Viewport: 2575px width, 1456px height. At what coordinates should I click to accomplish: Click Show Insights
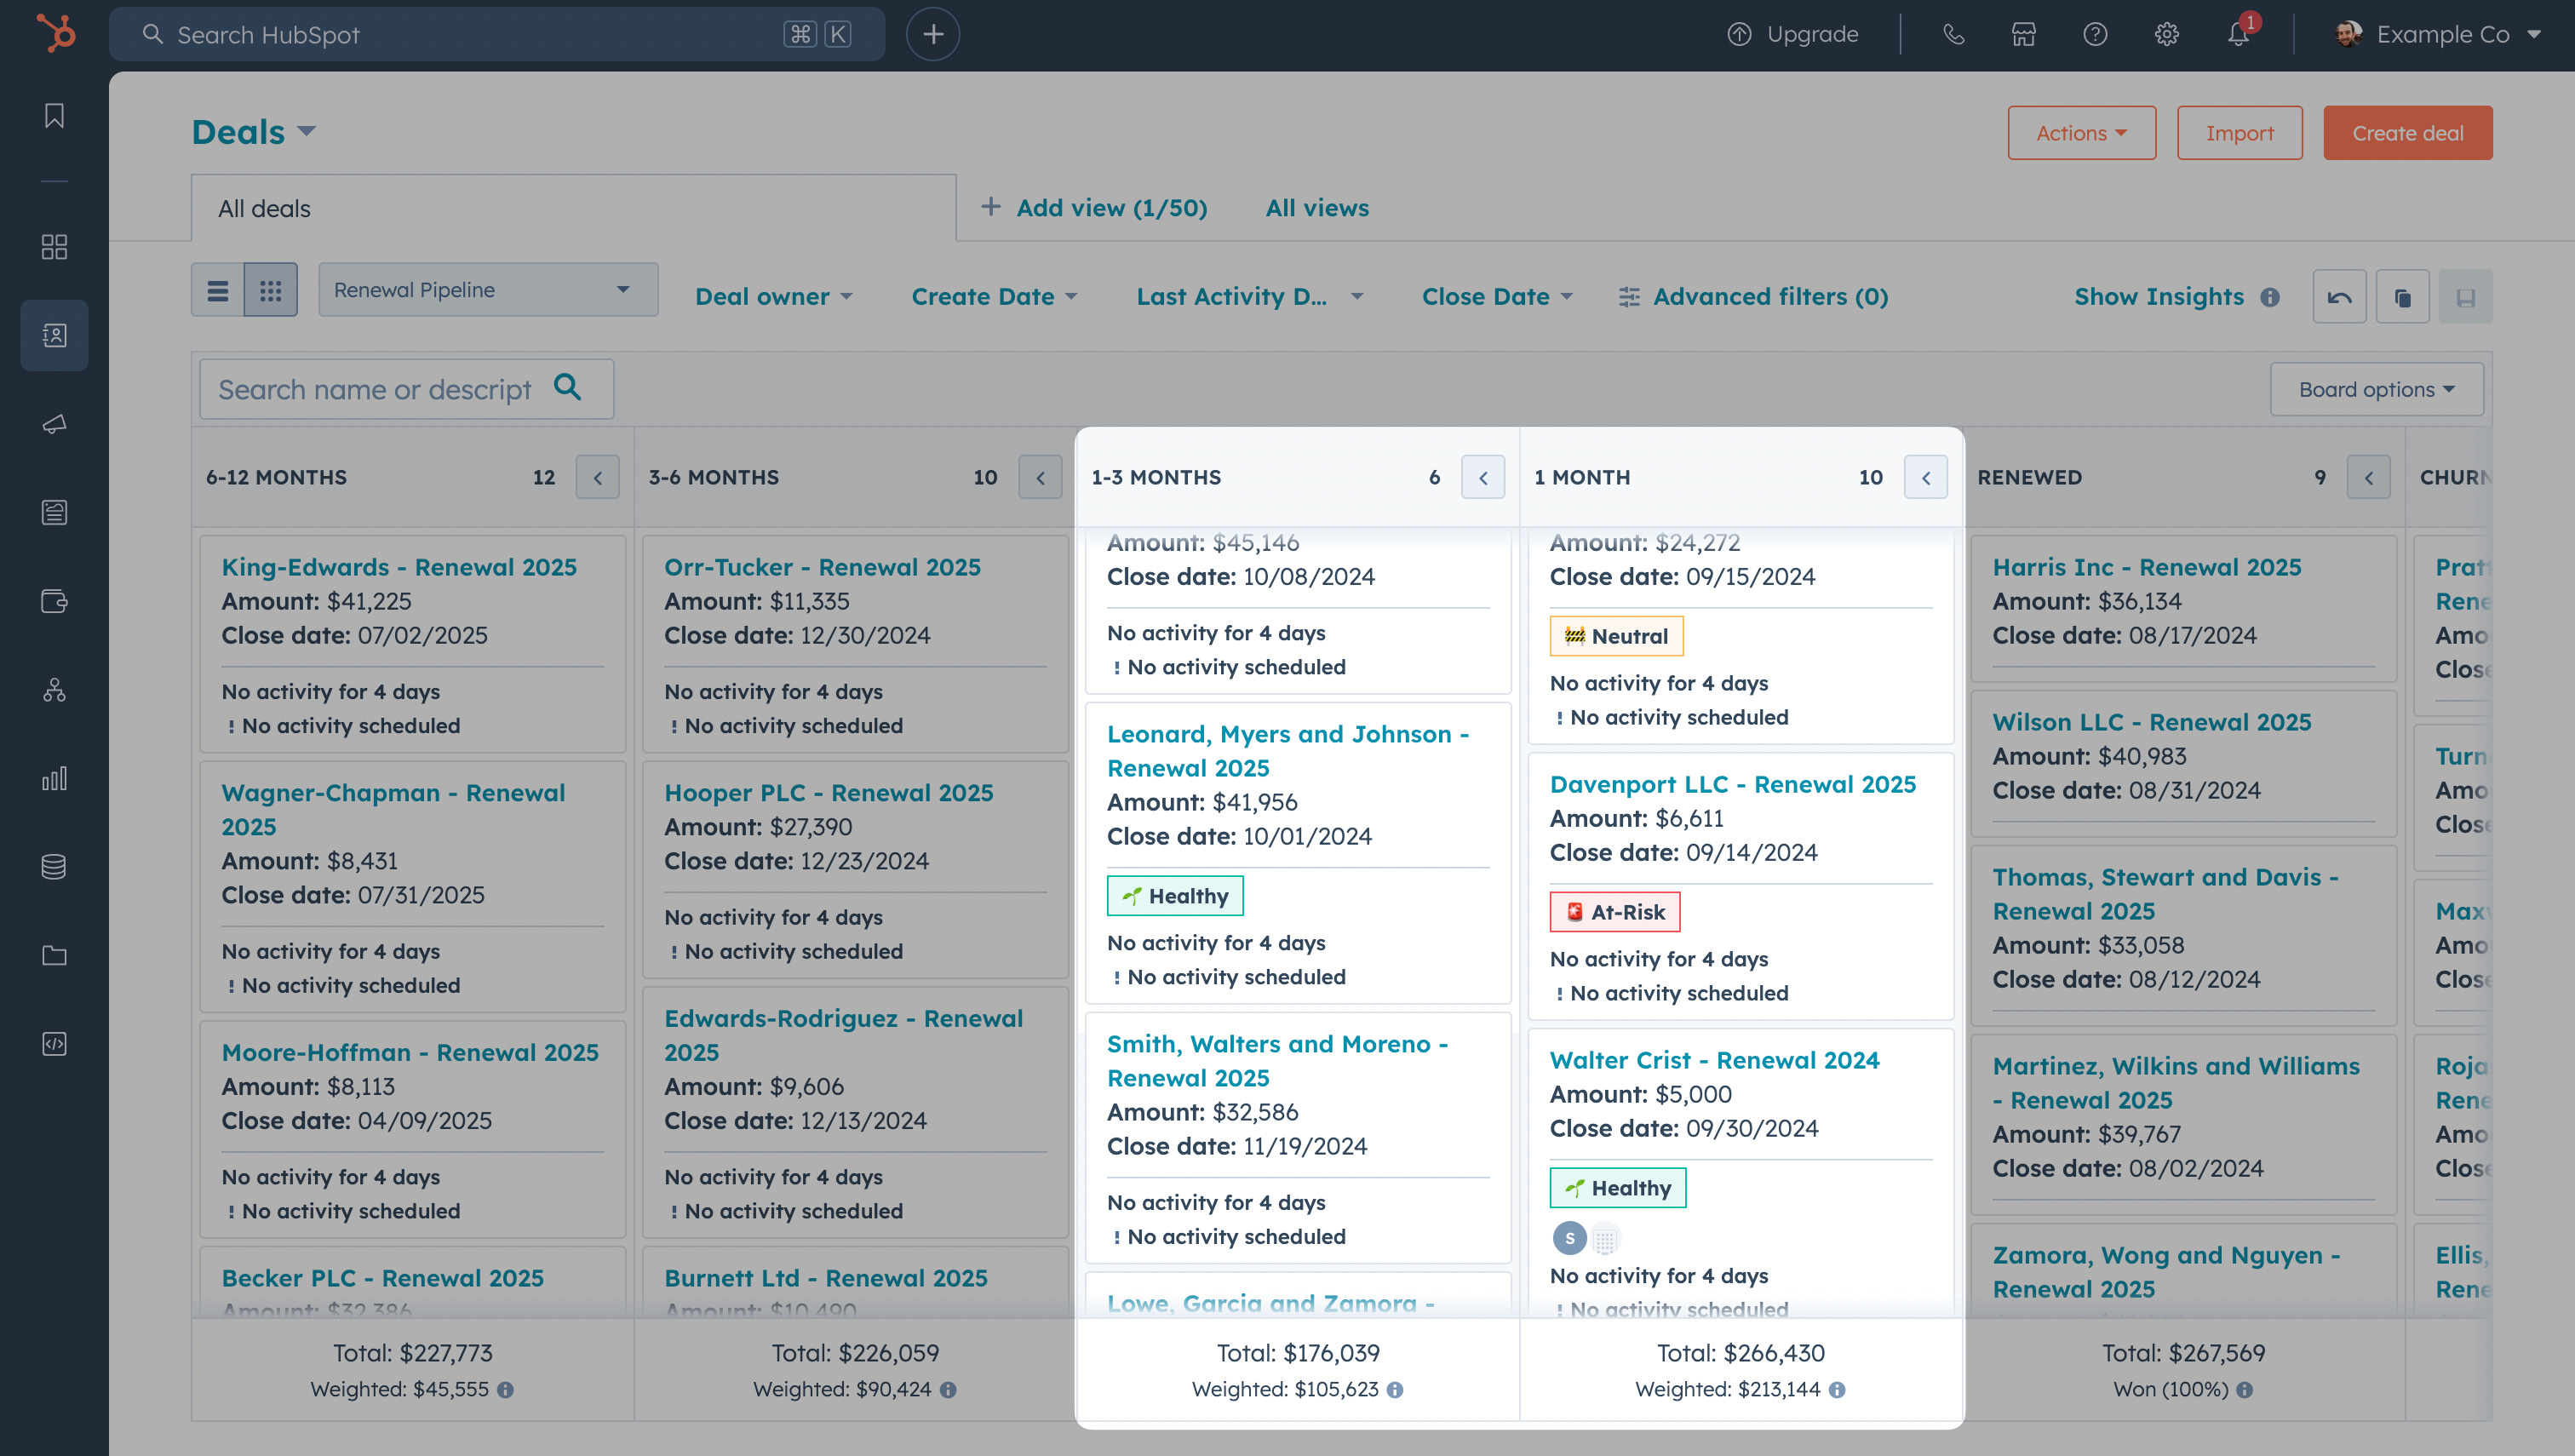[2159, 297]
